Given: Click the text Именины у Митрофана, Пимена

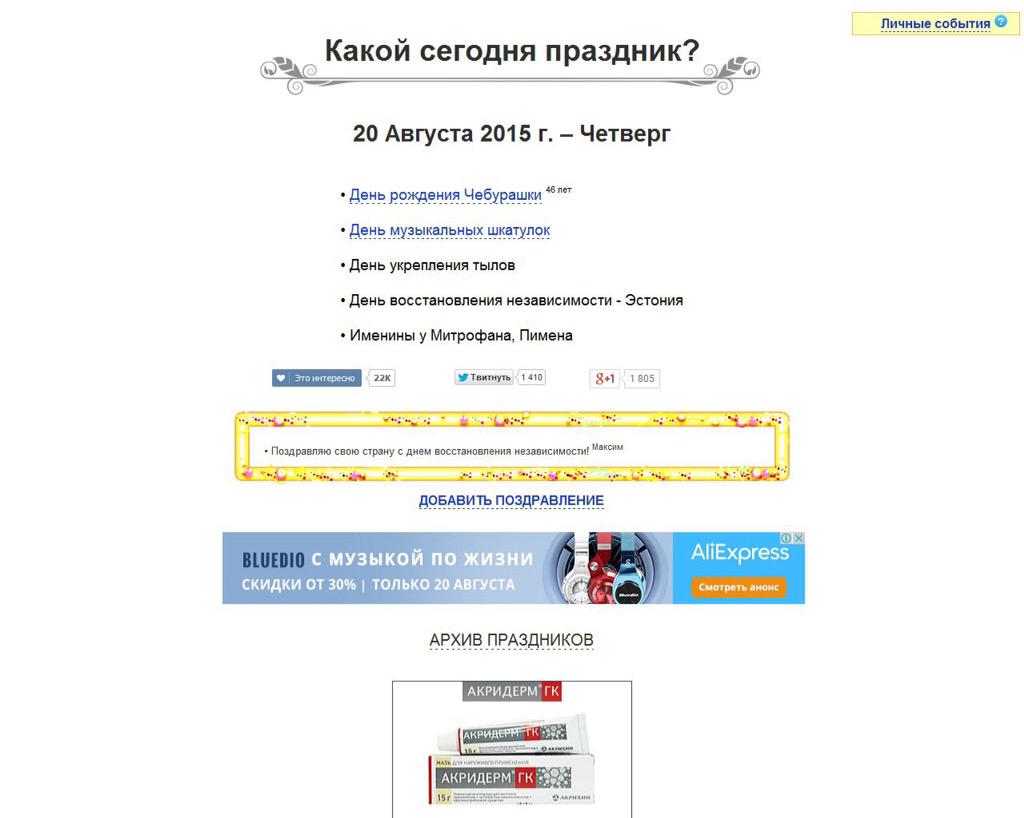Looking at the screenshot, I should tap(461, 336).
